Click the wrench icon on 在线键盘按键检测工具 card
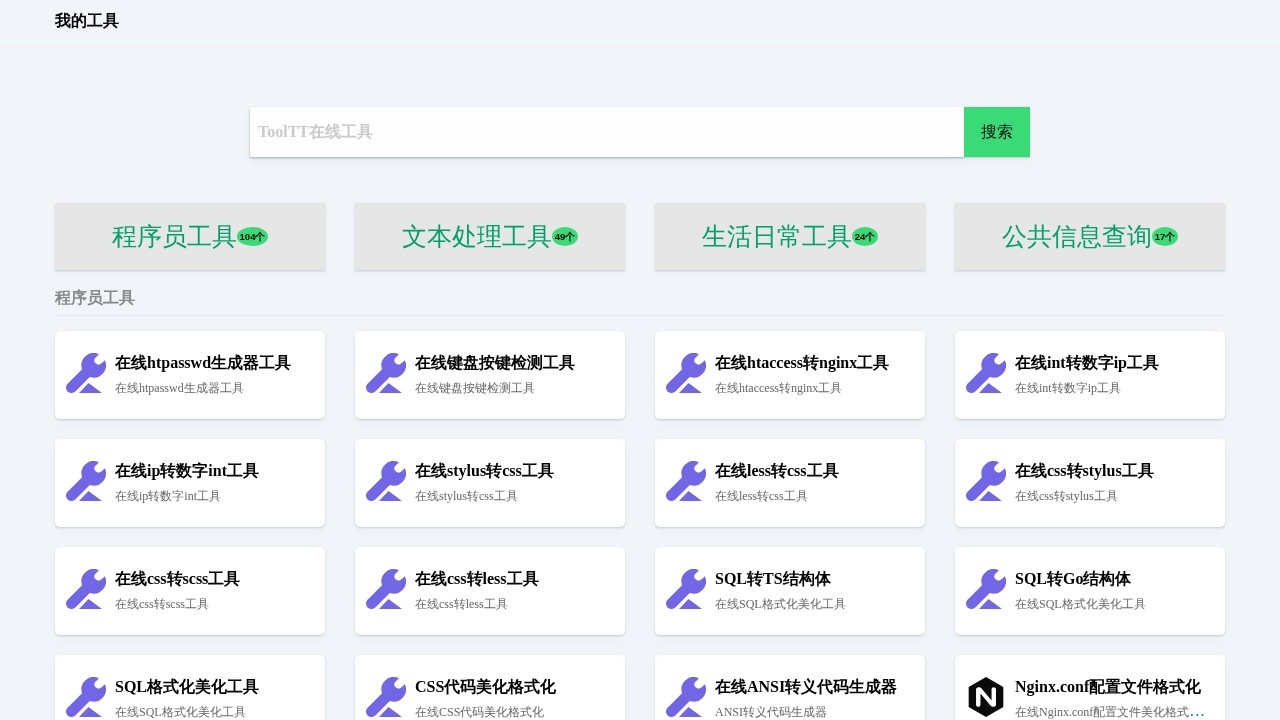This screenshot has height=720, width=1280. [385, 373]
